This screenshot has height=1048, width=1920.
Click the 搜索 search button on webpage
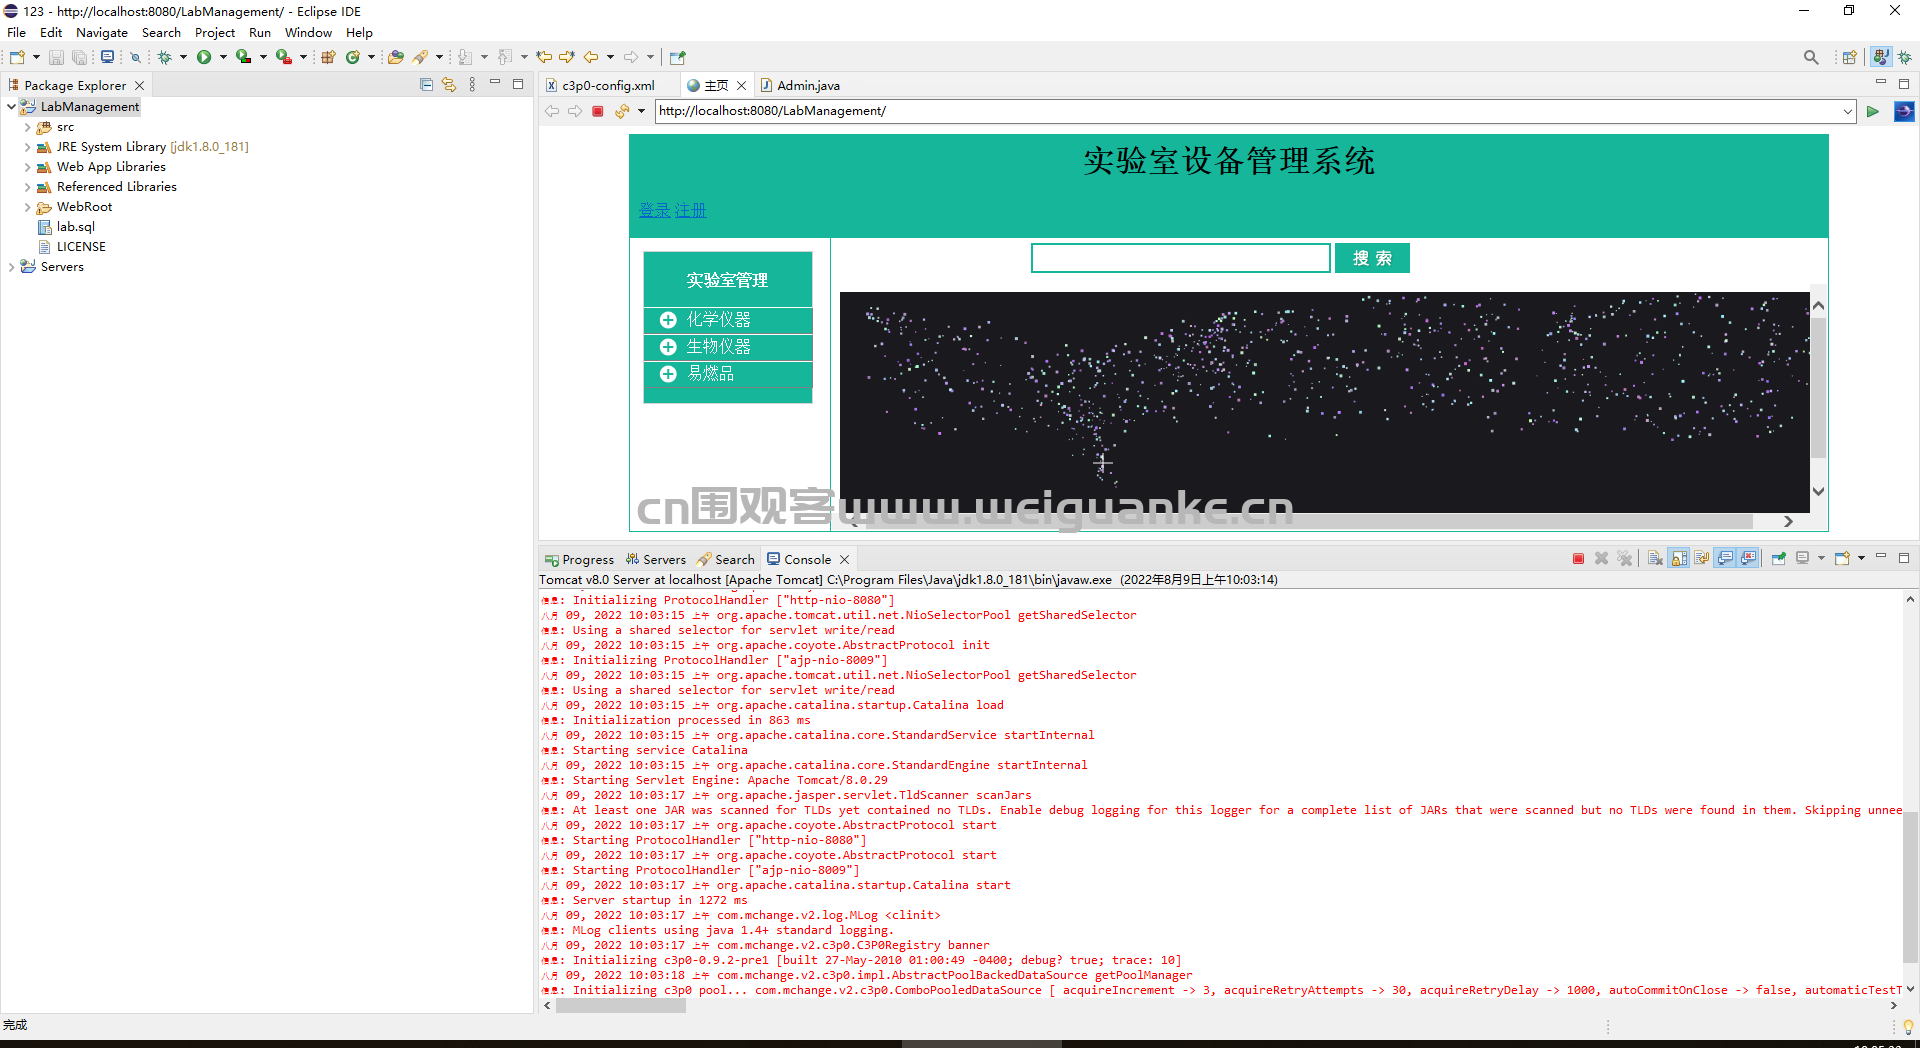pyautogui.click(x=1372, y=258)
